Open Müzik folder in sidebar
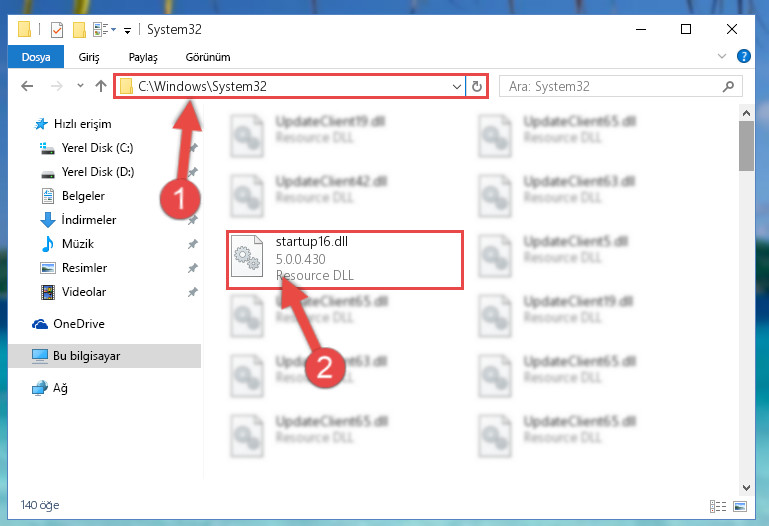Viewport: 769px width, 526px height. click(67, 244)
